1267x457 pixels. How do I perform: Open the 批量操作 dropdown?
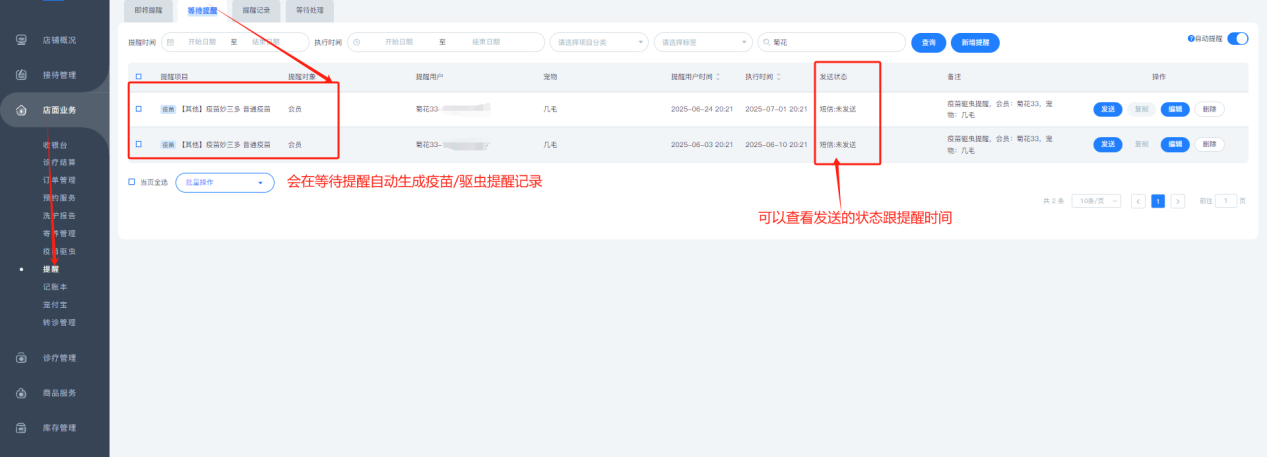(x=224, y=183)
